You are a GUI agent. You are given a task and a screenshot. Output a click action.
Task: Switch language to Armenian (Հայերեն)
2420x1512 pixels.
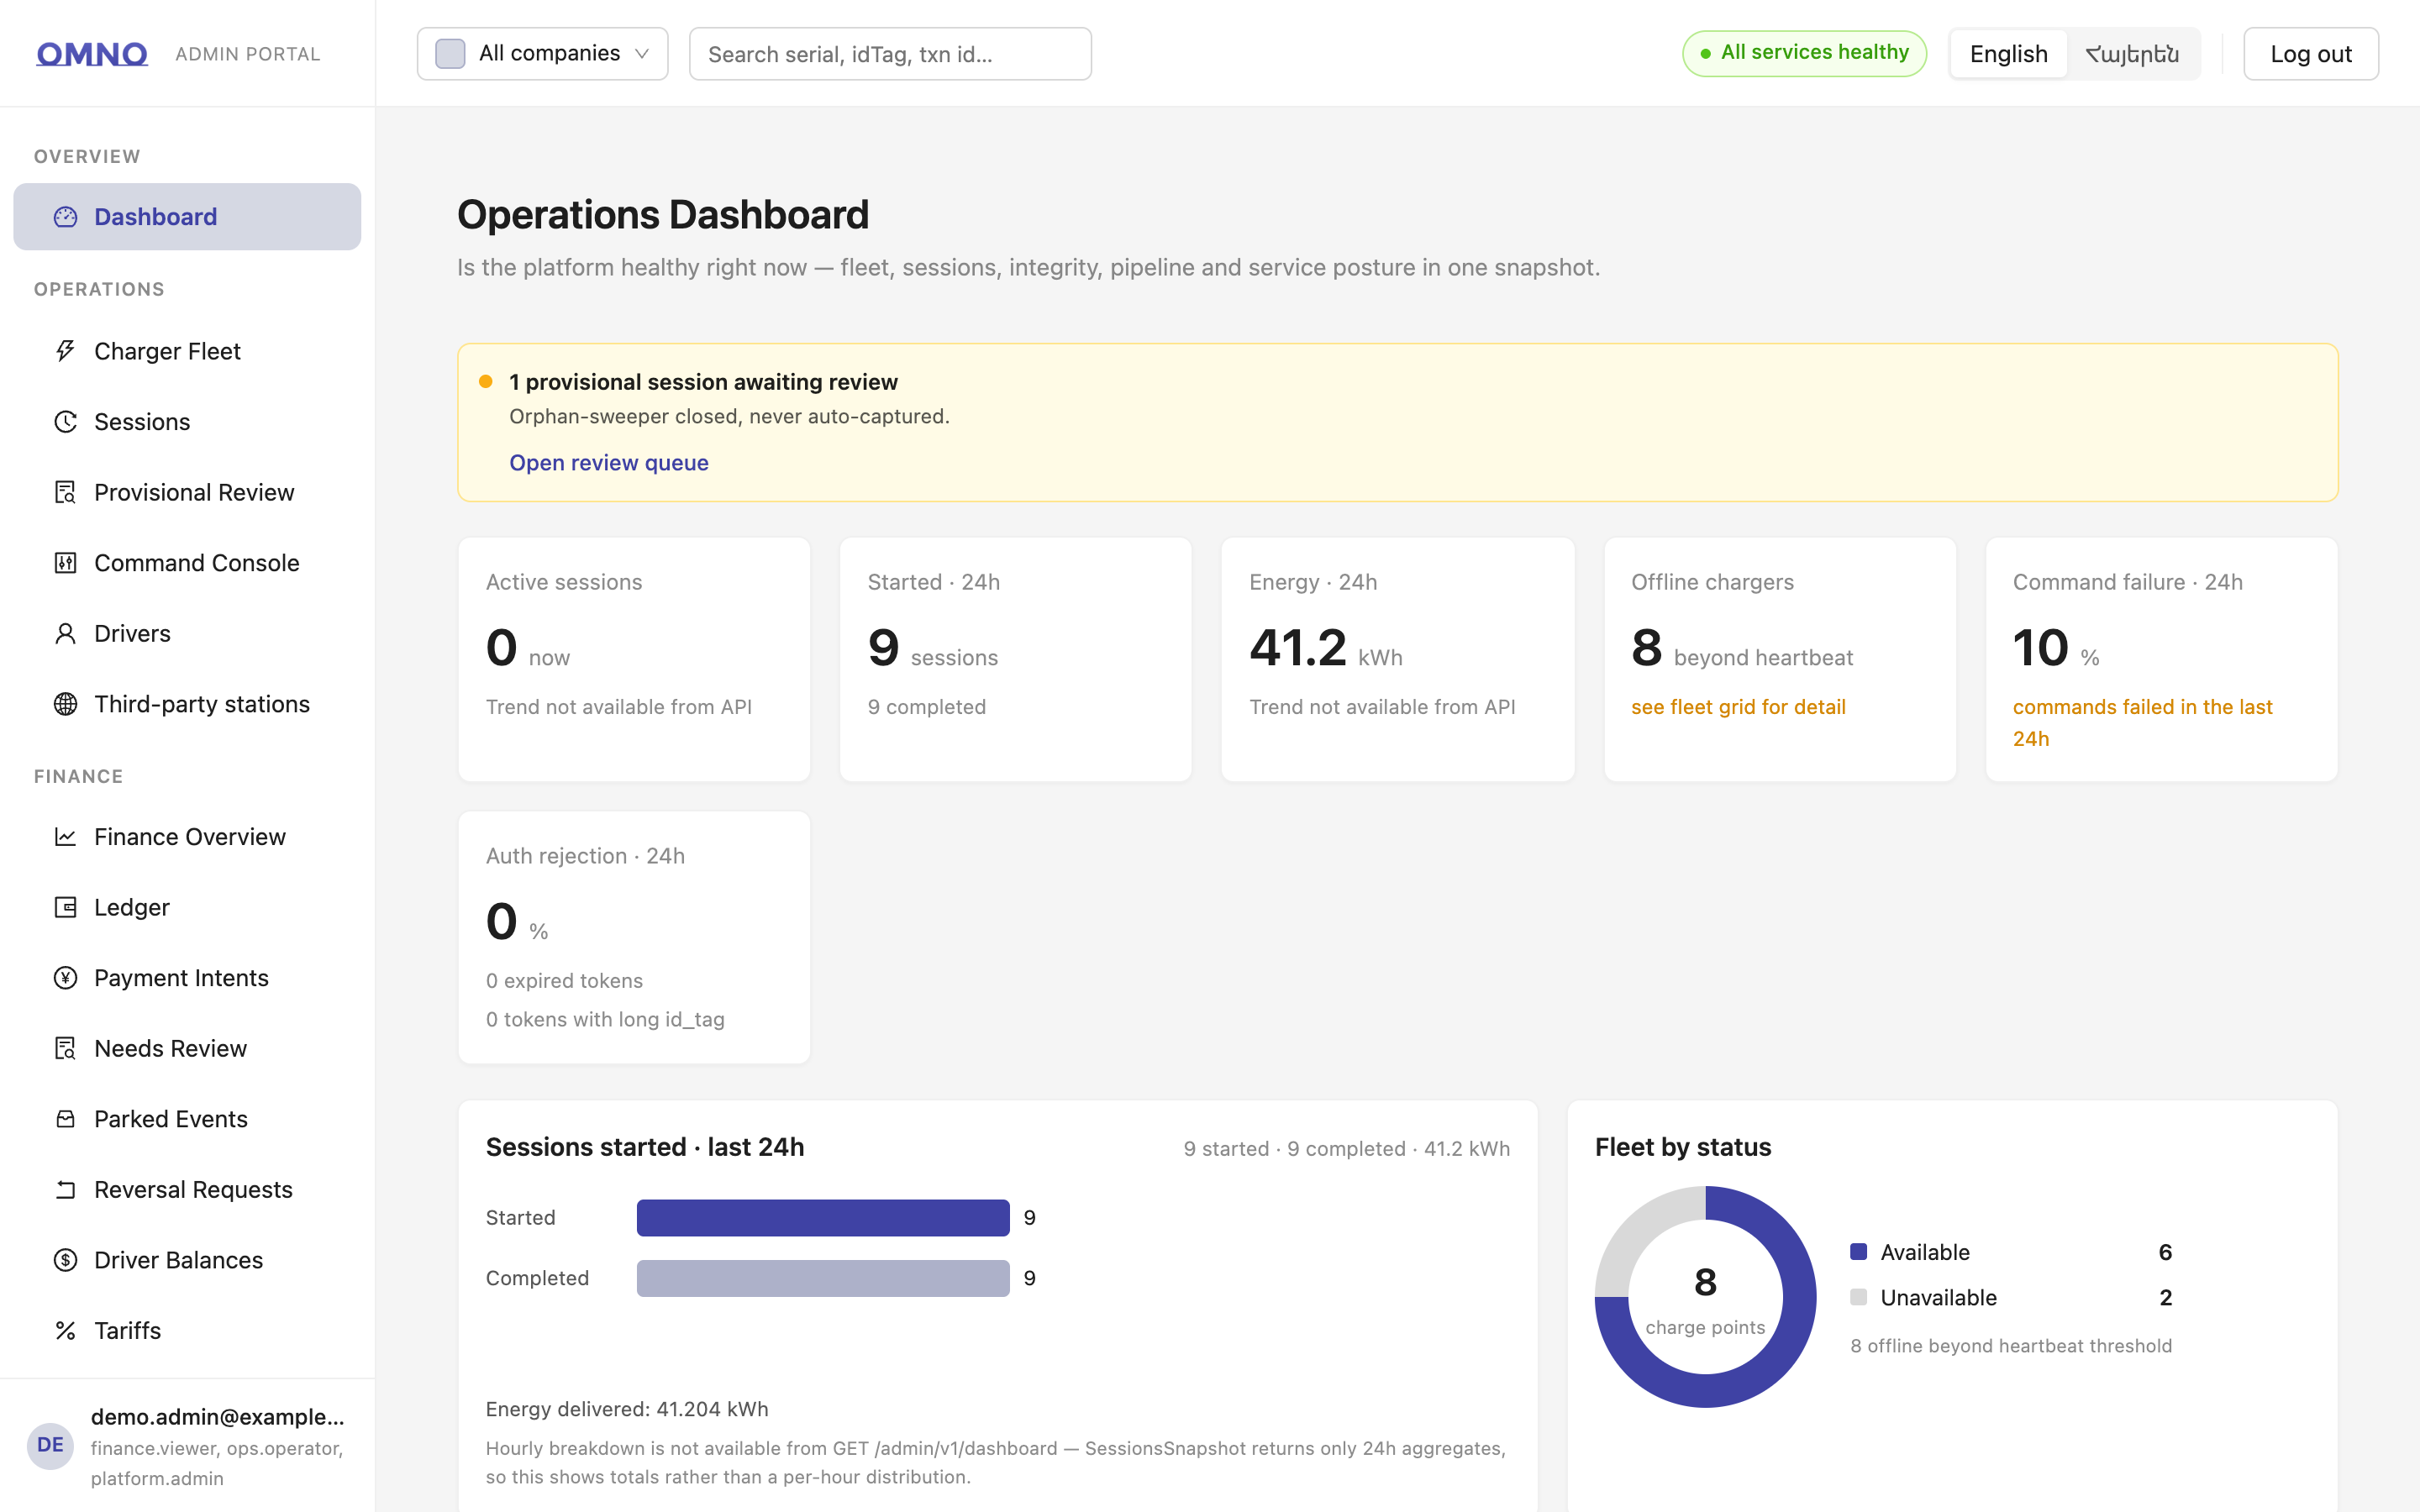pyautogui.click(x=2132, y=54)
